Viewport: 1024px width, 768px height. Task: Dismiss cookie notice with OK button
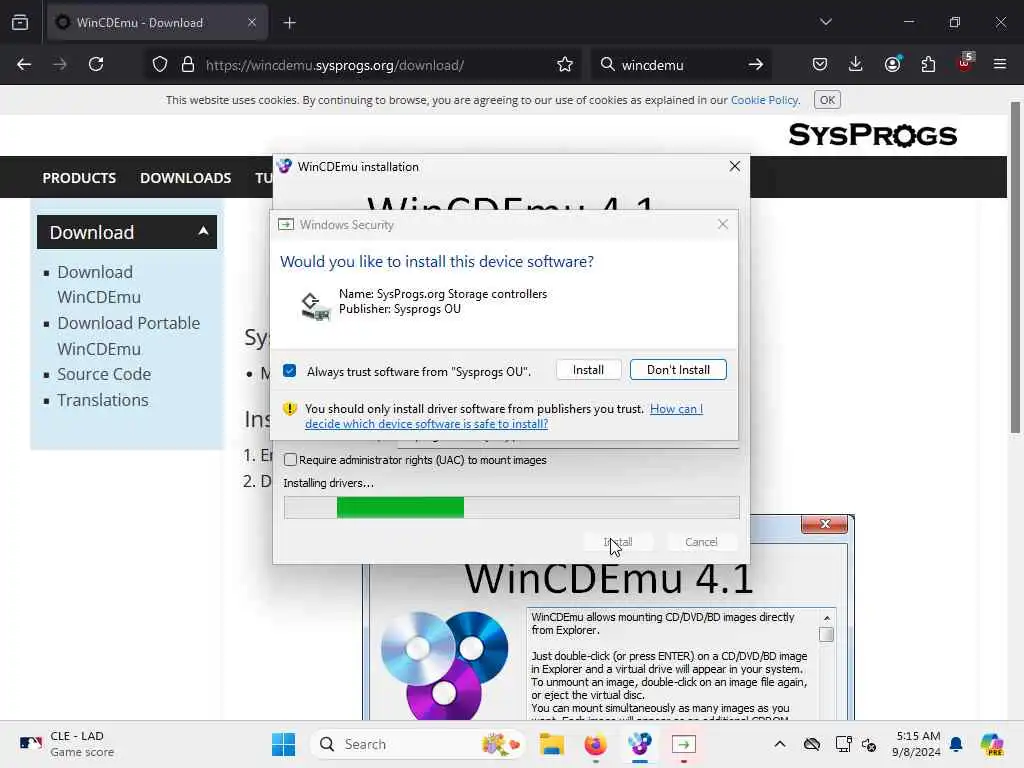827,100
